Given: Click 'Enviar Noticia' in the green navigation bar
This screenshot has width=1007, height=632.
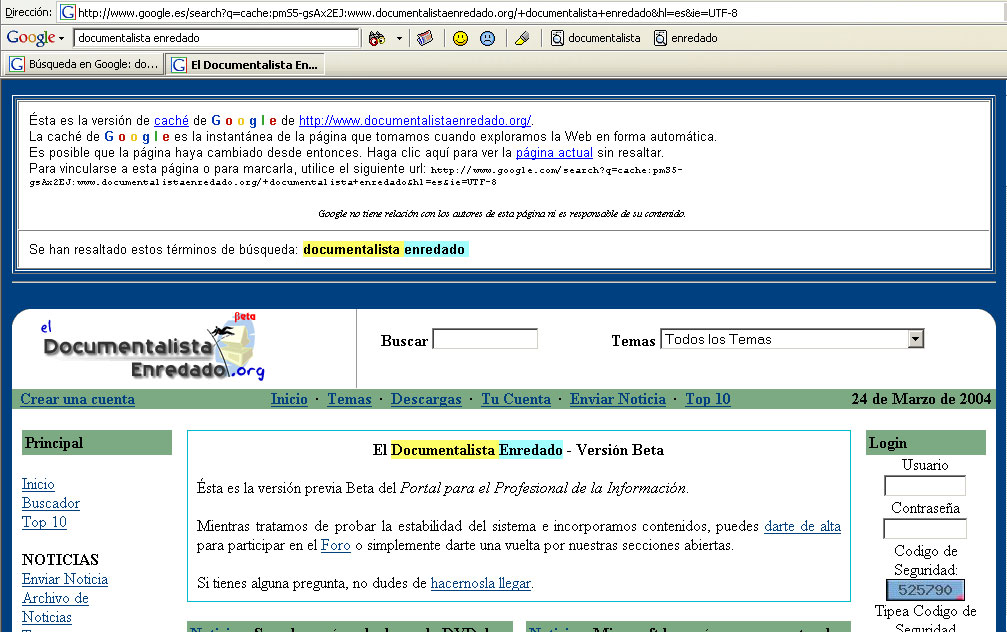Looking at the screenshot, I should 618,399.
